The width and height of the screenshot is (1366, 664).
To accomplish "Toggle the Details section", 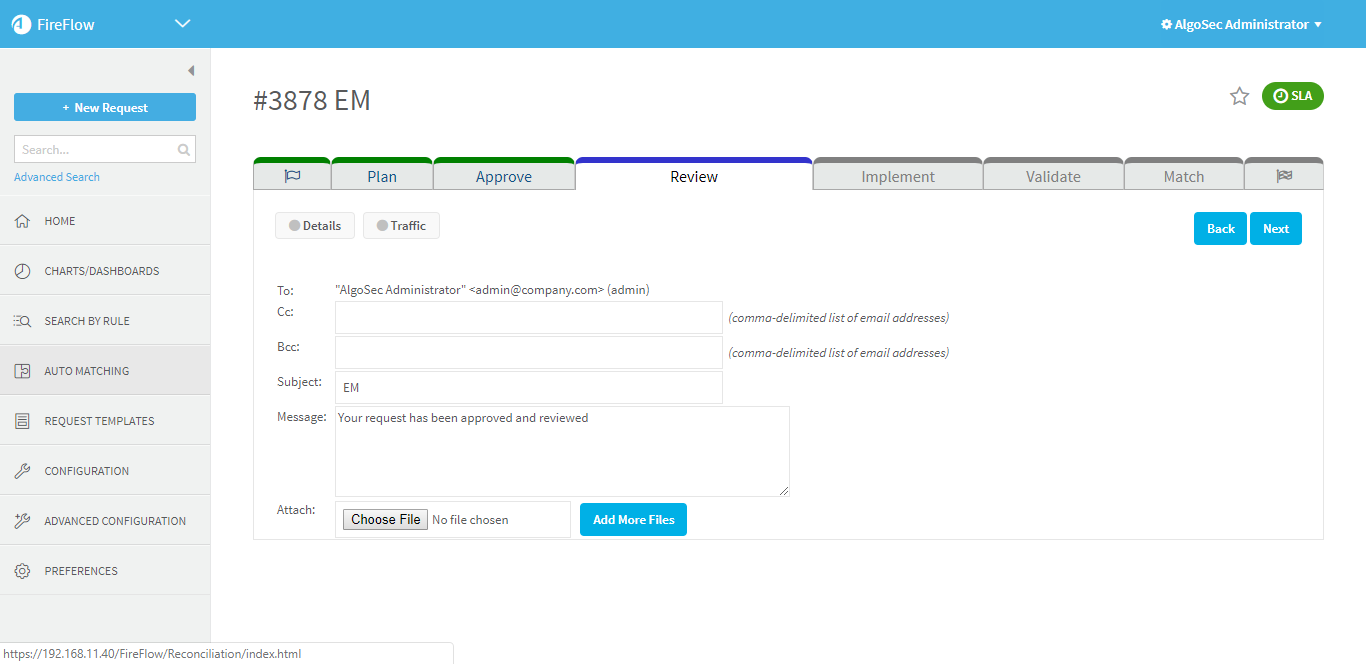I will click(x=314, y=226).
